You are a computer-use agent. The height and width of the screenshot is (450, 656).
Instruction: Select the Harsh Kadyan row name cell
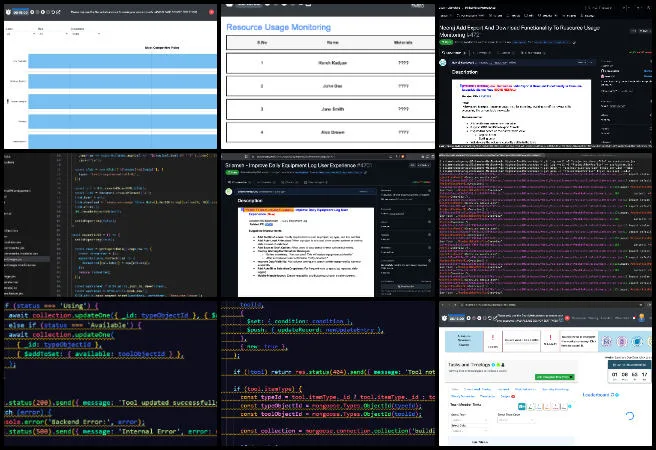click(x=333, y=63)
